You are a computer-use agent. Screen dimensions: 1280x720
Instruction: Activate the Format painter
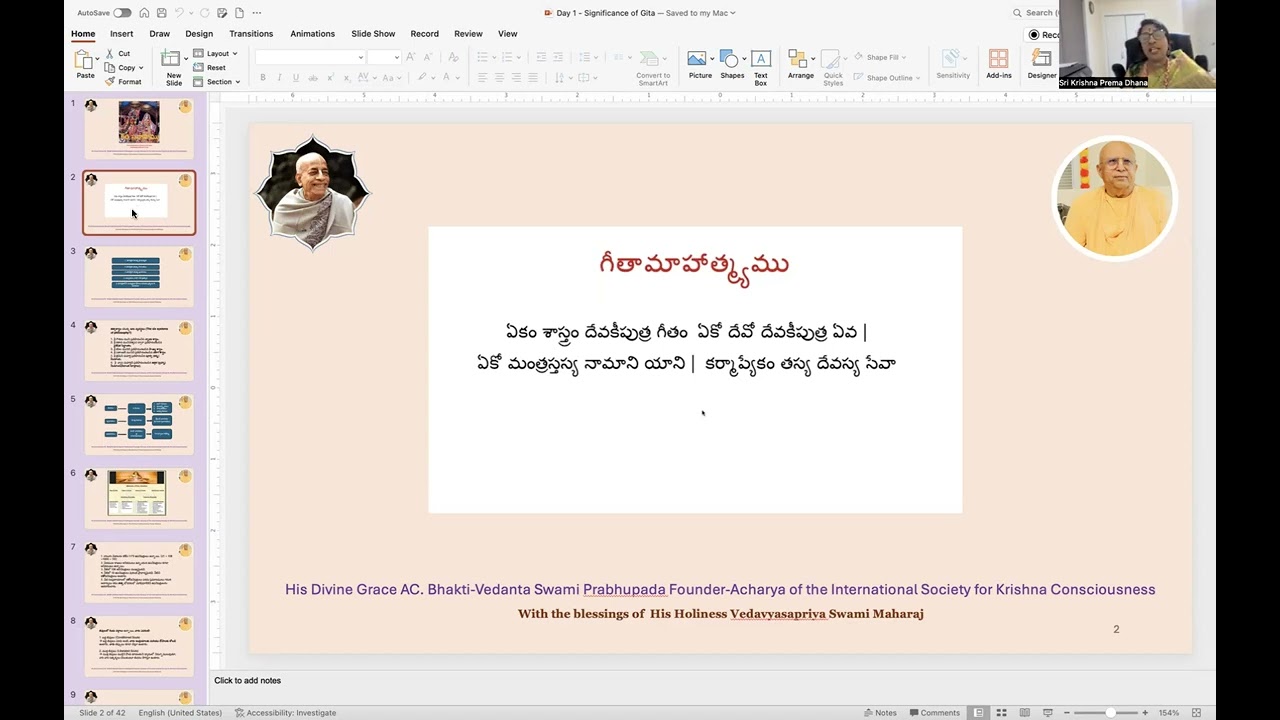123,82
